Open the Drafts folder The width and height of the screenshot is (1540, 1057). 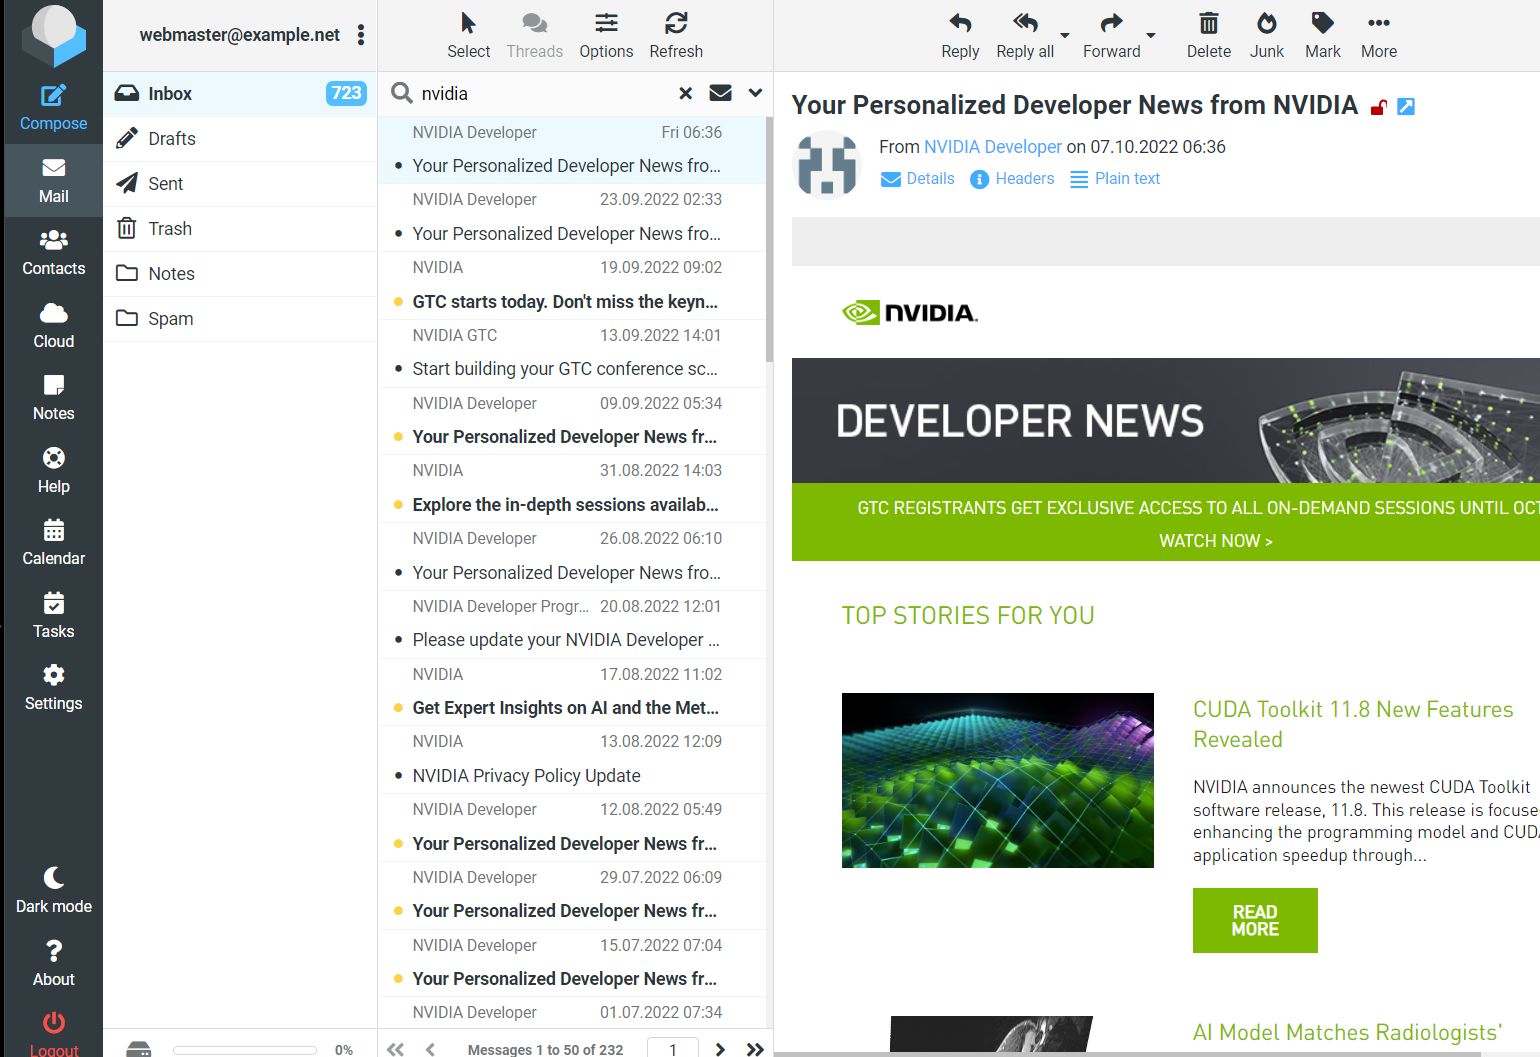(x=240, y=139)
